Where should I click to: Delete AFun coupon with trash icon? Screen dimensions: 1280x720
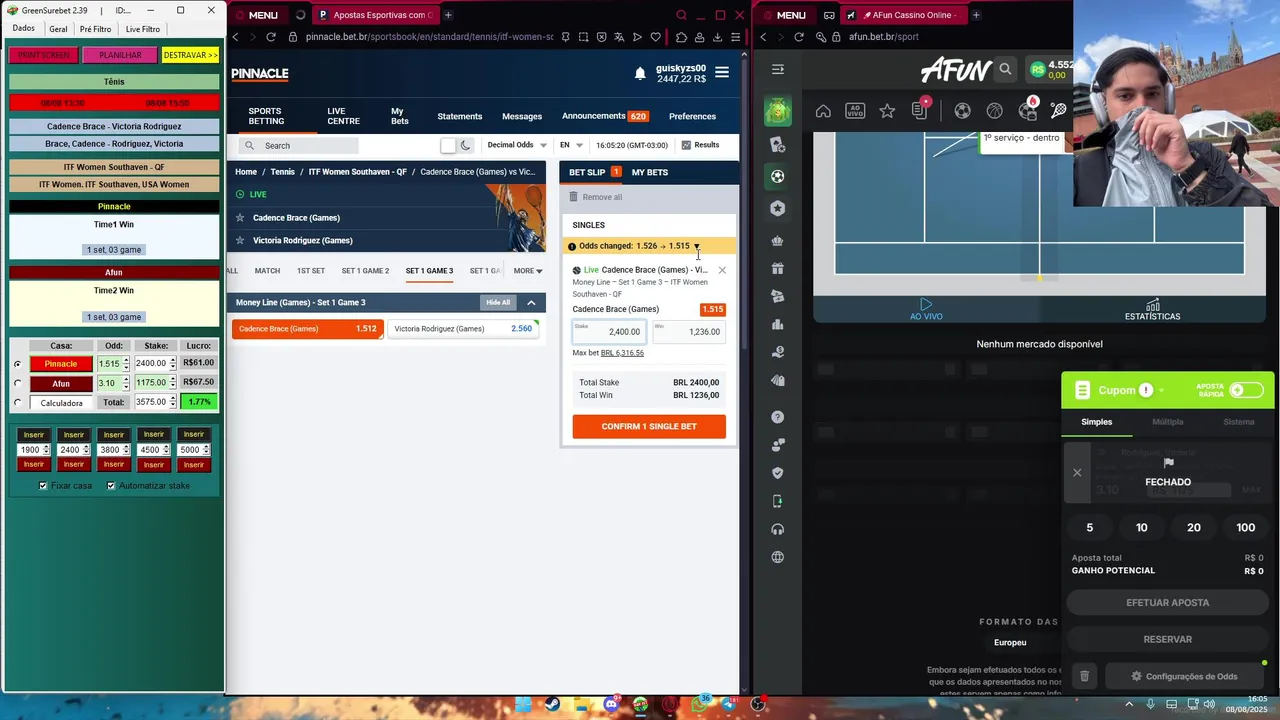1084,676
